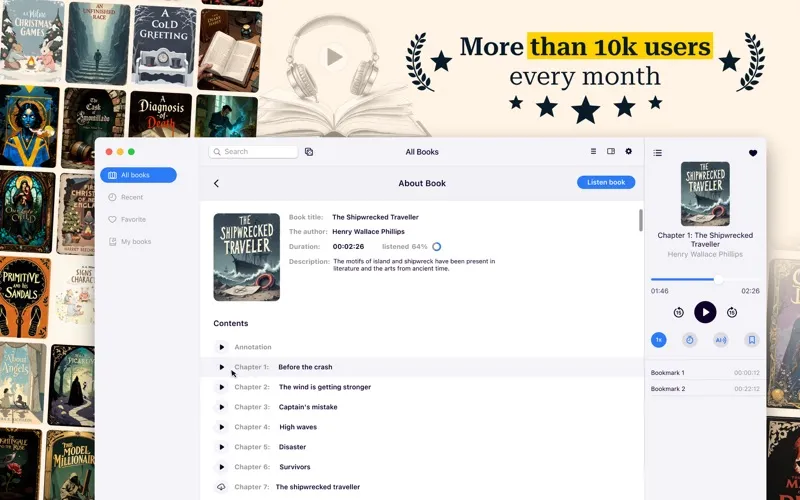Jump to Bookmark 1
Image resolution: width=800 pixels, height=500 pixels.
[x=705, y=372]
